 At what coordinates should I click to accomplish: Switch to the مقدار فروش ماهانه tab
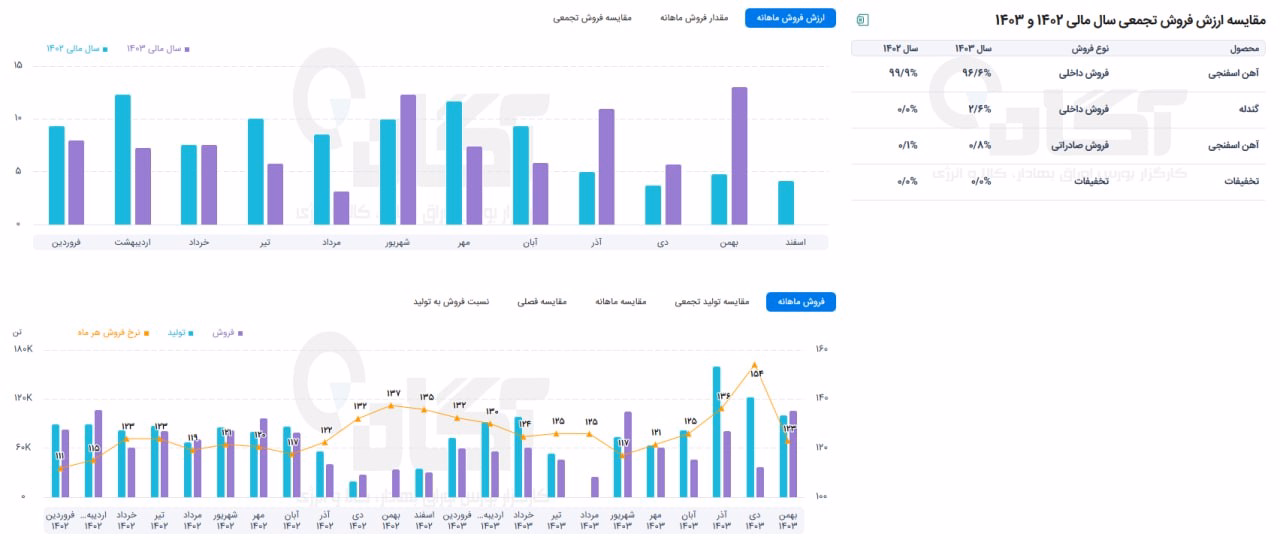coord(694,18)
